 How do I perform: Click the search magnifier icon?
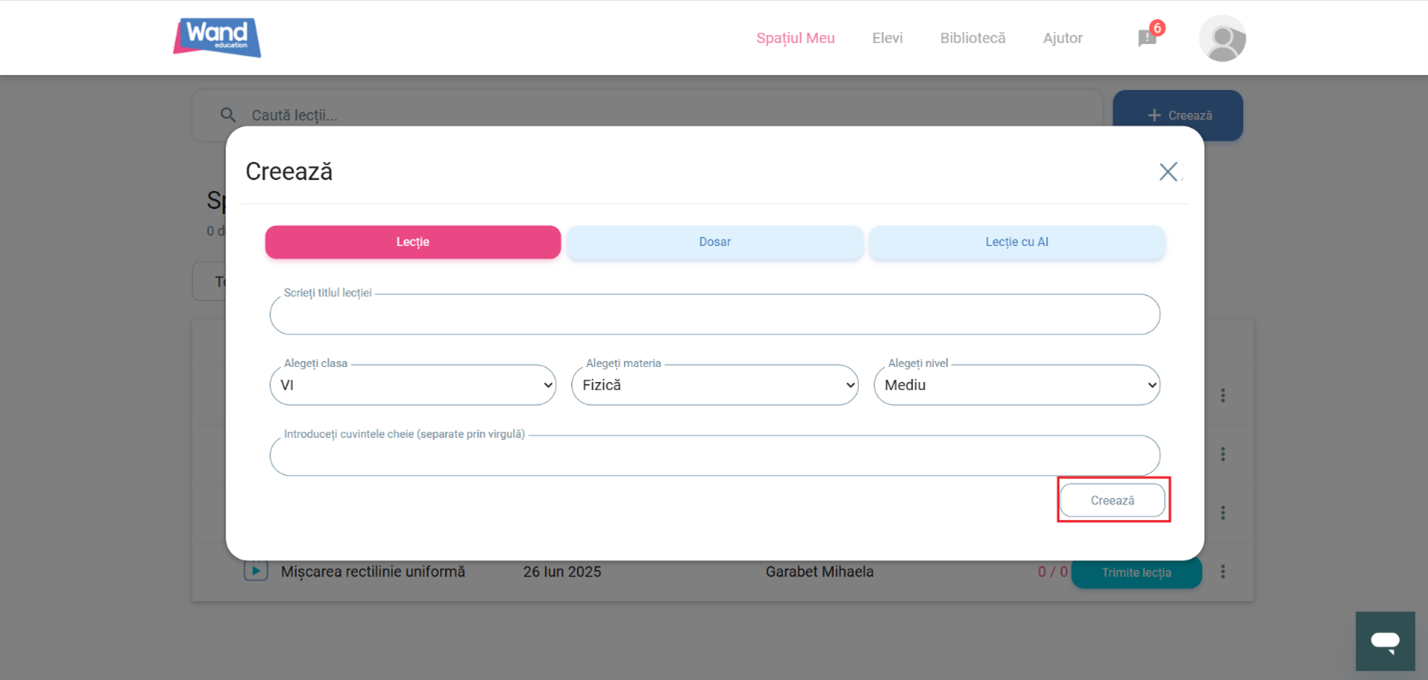point(229,115)
